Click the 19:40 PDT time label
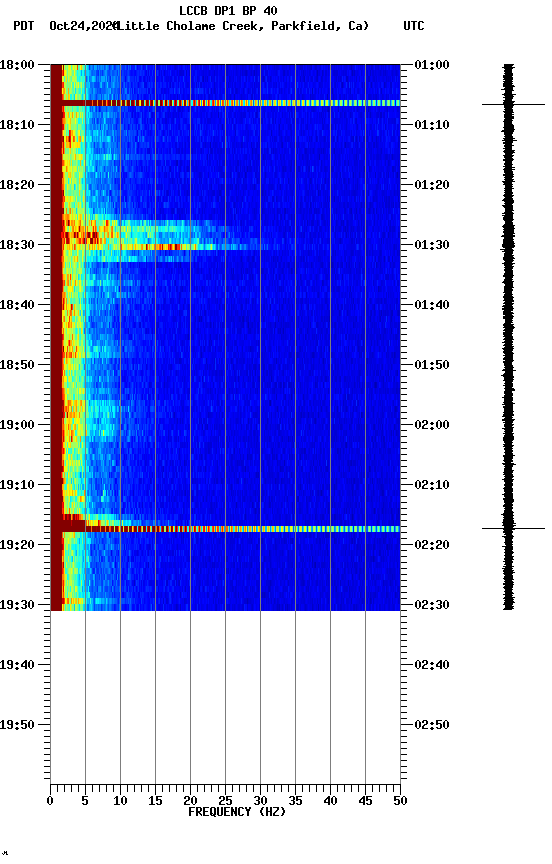552x864 pixels. [x=17, y=665]
